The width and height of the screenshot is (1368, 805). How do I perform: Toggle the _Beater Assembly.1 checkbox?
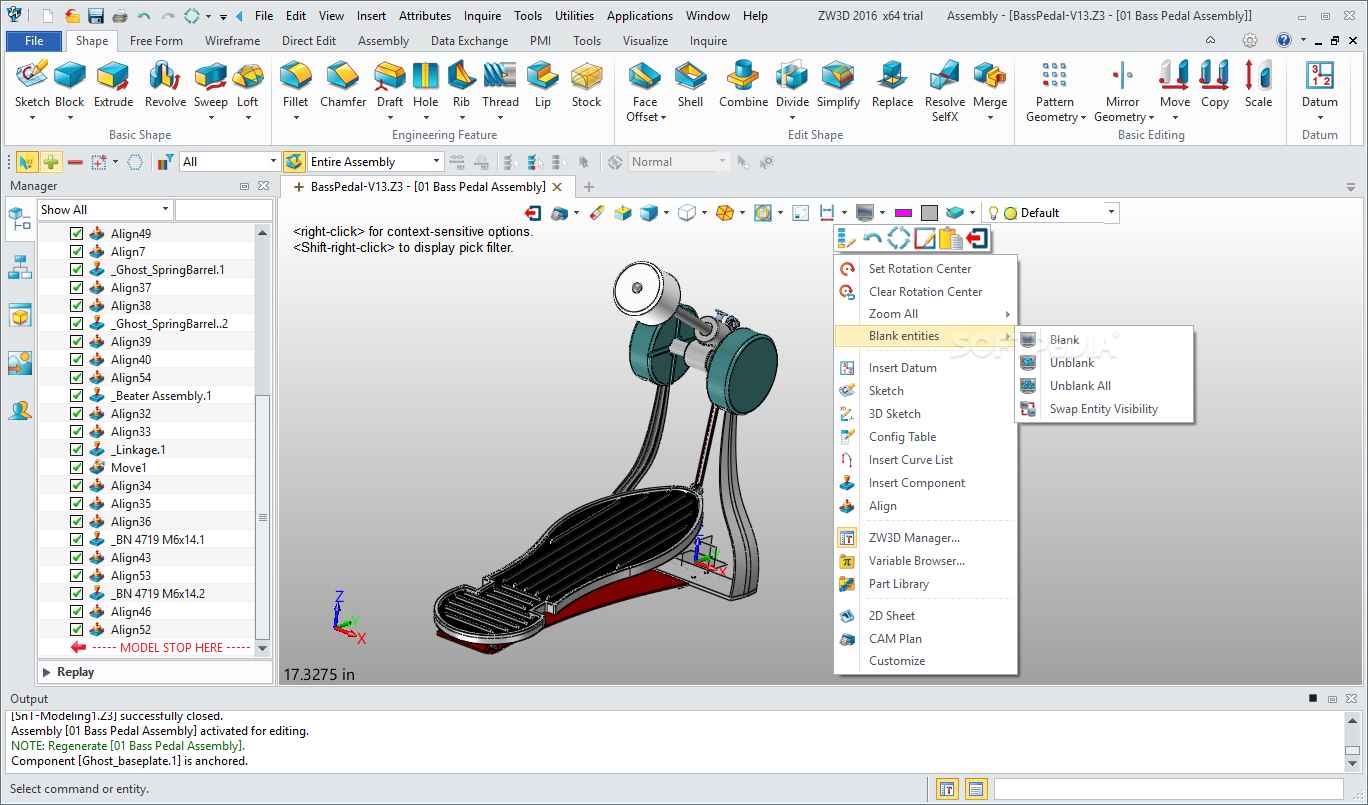[76, 396]
